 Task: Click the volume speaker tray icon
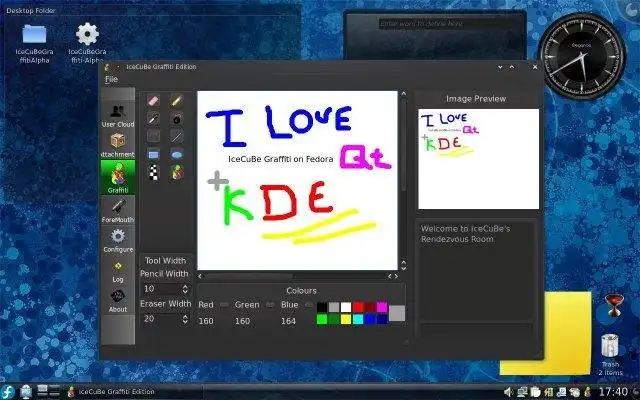click(x=508, y=392)
